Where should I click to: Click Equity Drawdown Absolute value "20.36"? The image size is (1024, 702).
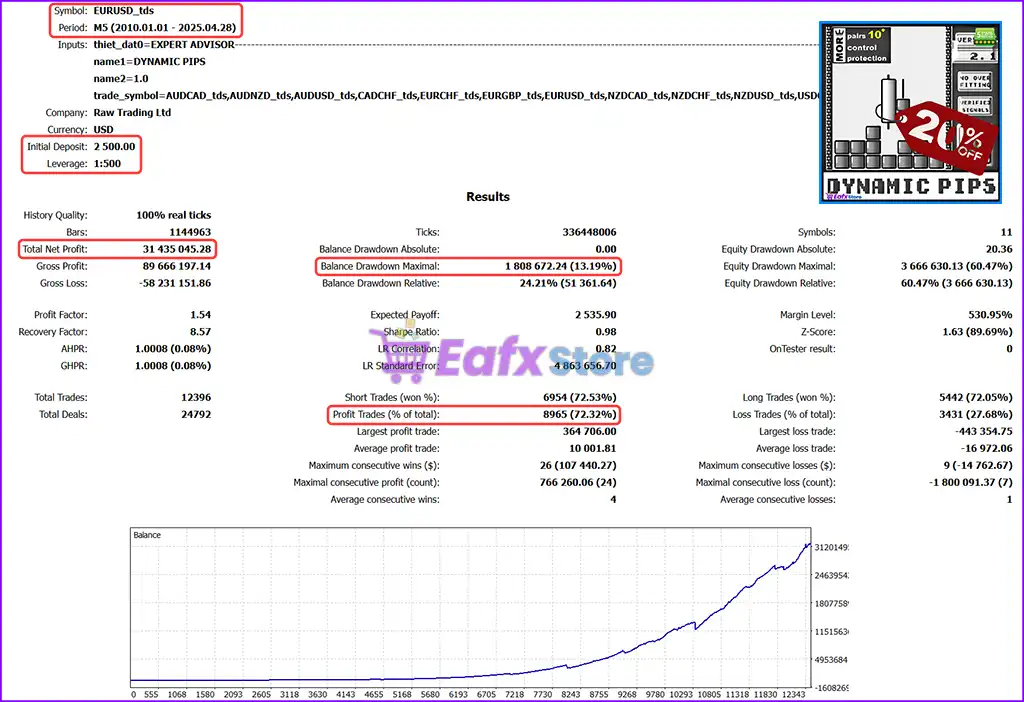[999, 249]
